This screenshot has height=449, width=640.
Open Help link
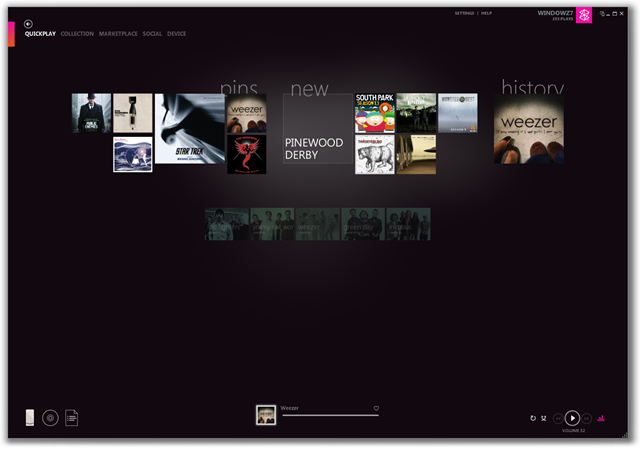(x=486, y=13)
